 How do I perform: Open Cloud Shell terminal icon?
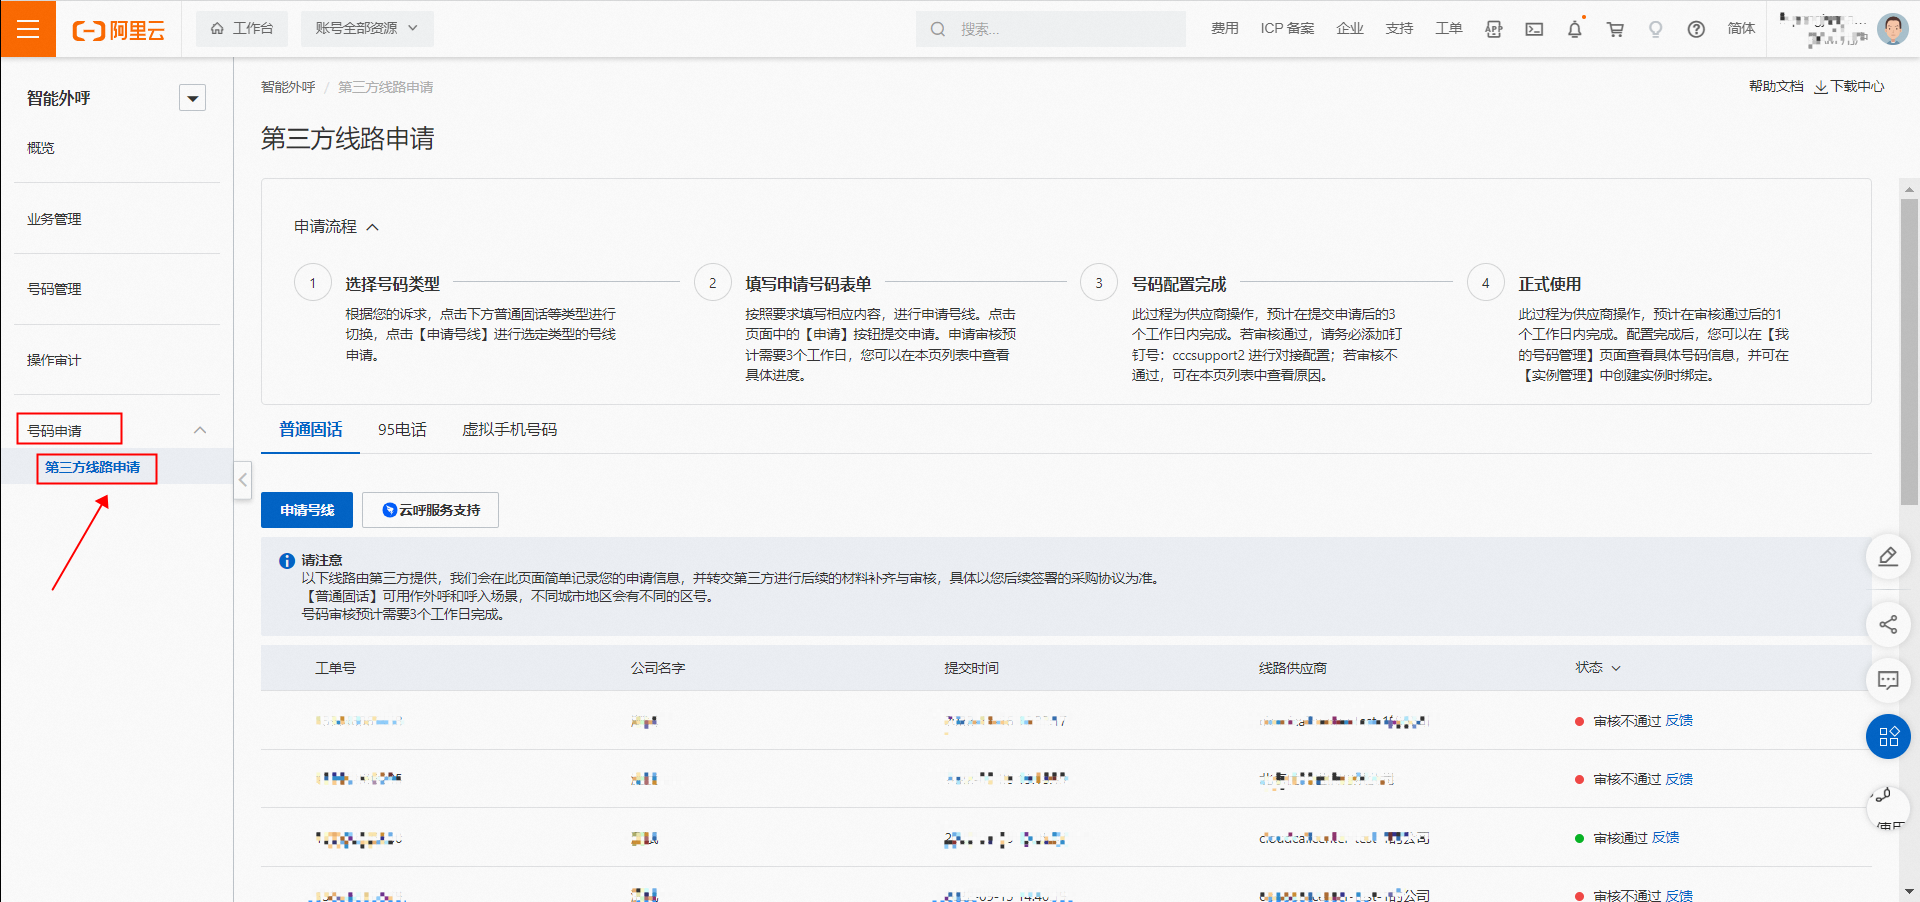pyautogui.click(x=1534, y=29)
